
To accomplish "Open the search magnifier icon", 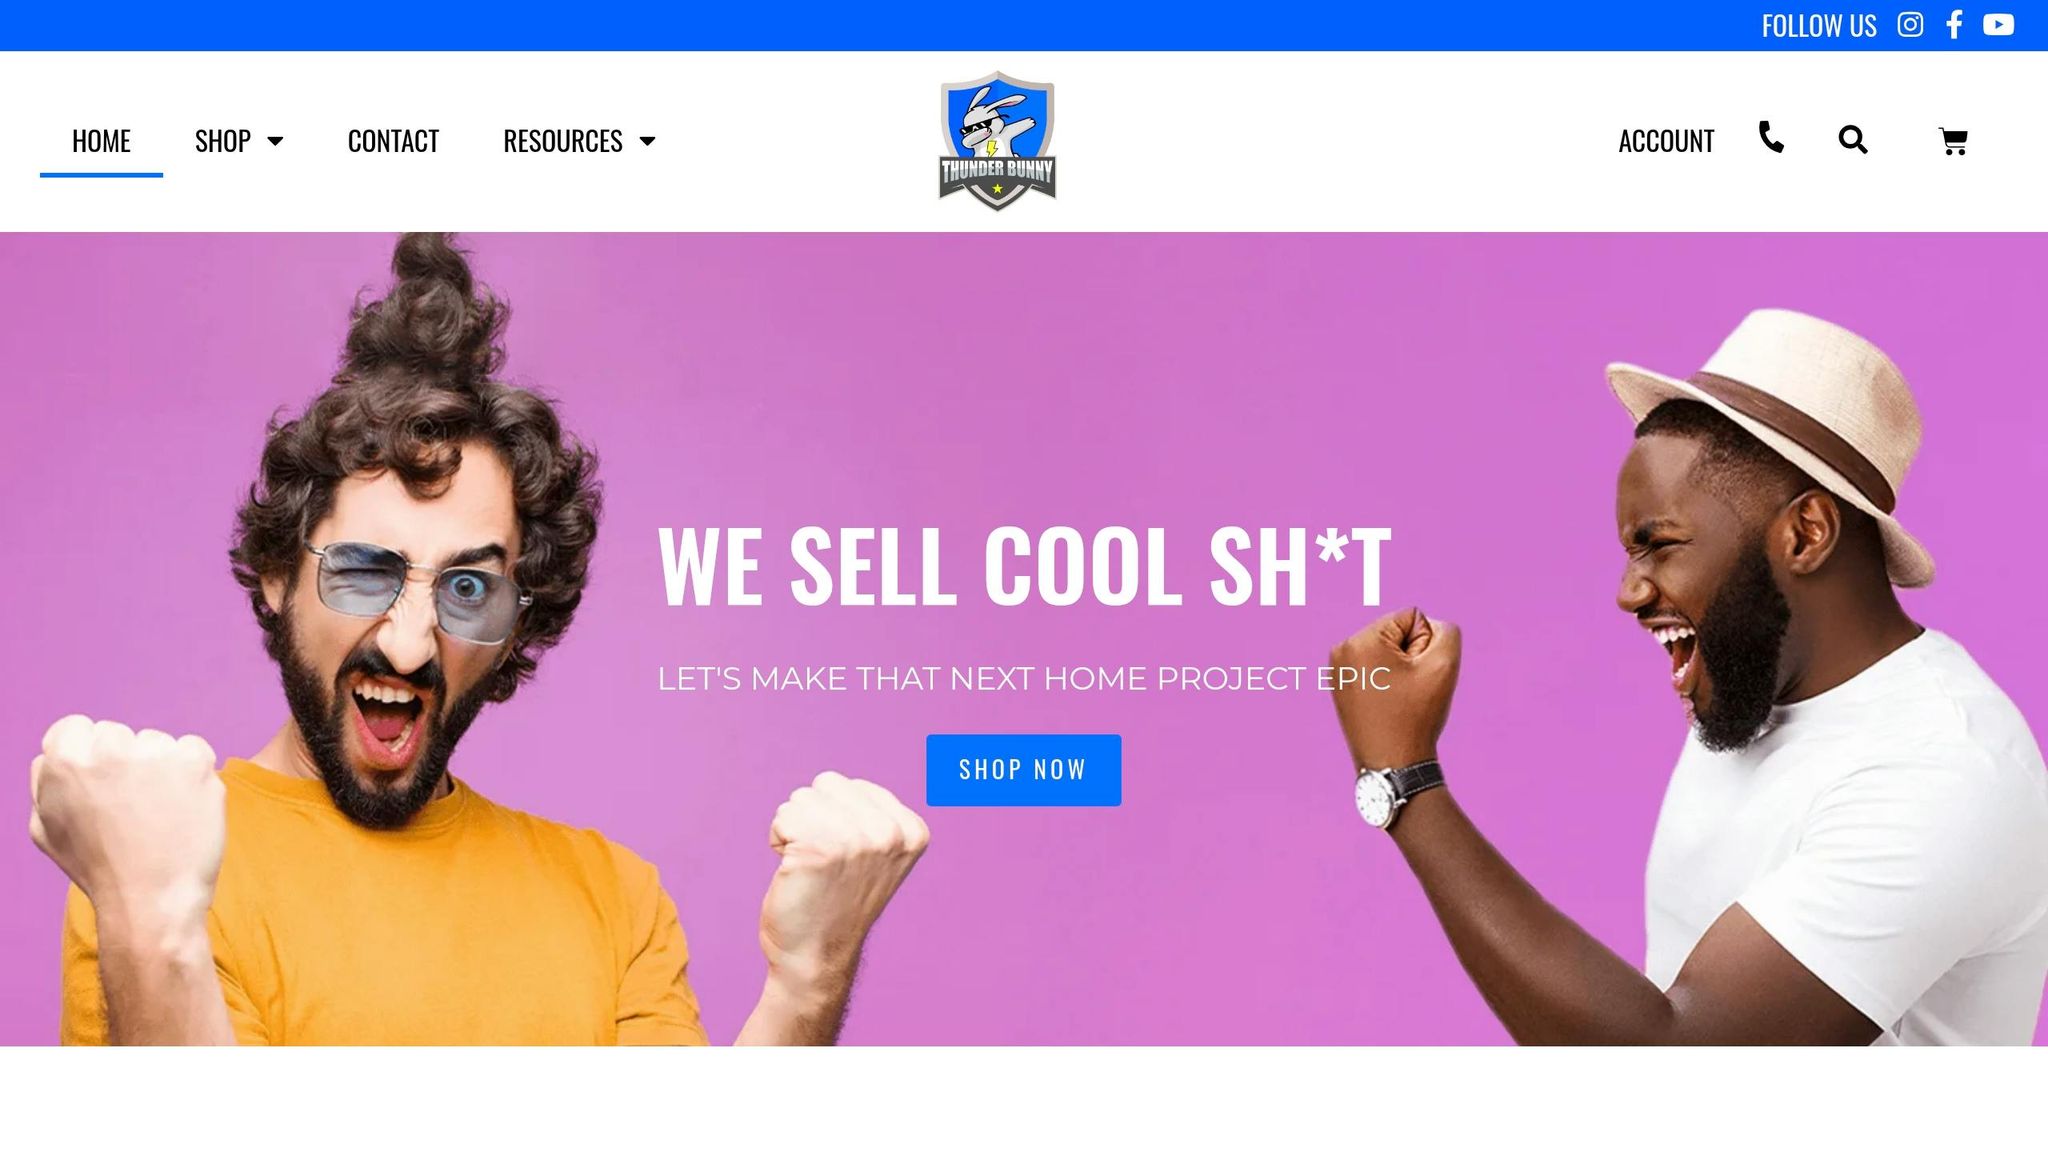I will (1853, 140).
